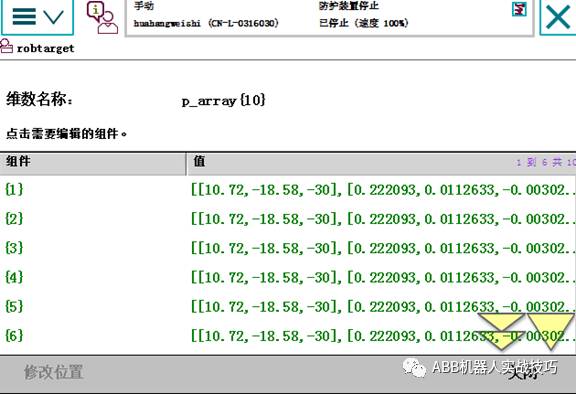Edit the value of component {4}

382,277
